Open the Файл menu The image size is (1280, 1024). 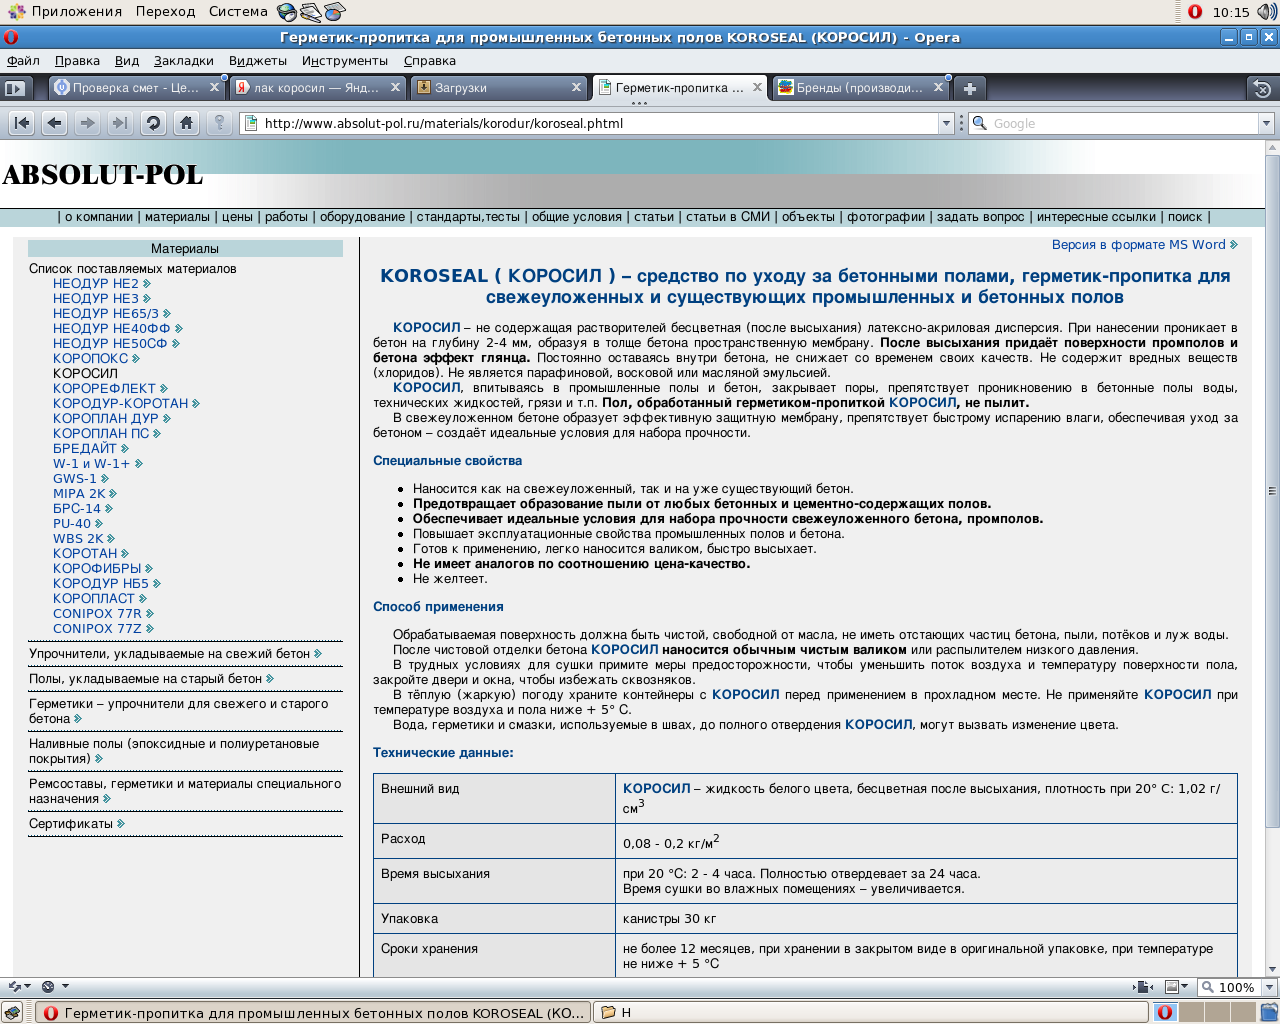[x=23, y=61]
